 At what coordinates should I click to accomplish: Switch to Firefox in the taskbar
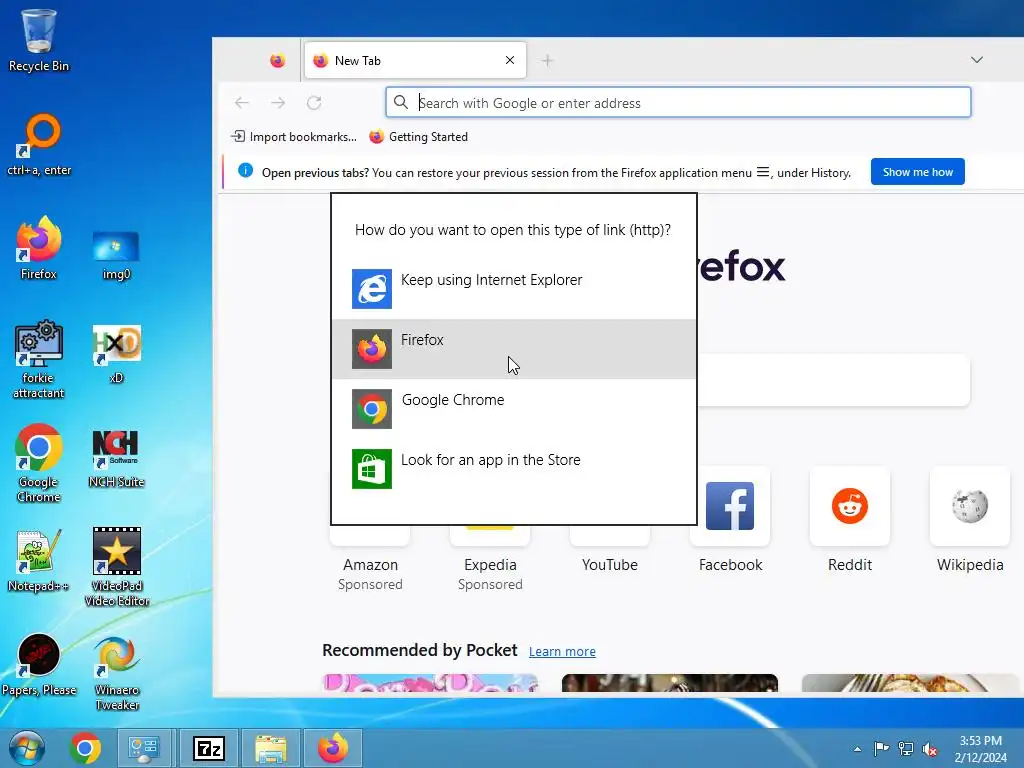(333, 748)
